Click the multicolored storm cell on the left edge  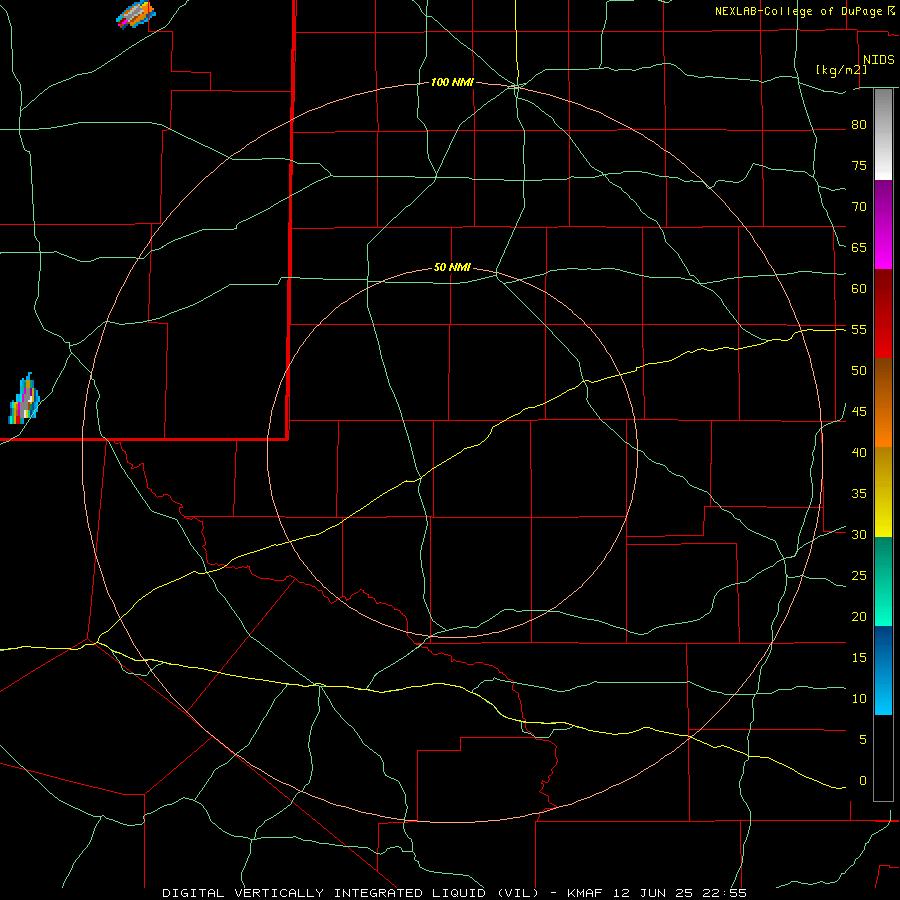(x=24, y=399)
